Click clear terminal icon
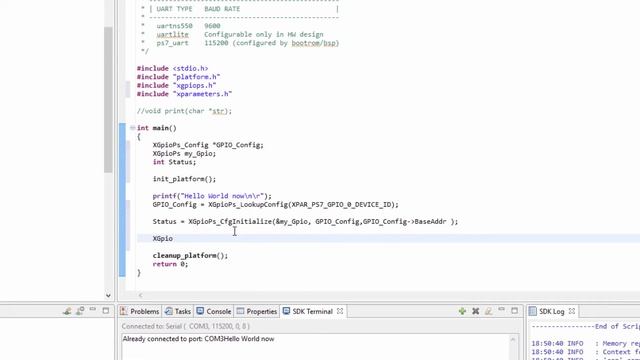Image resolution: width=640 pixels, height=360 pixels. [489, 311]
